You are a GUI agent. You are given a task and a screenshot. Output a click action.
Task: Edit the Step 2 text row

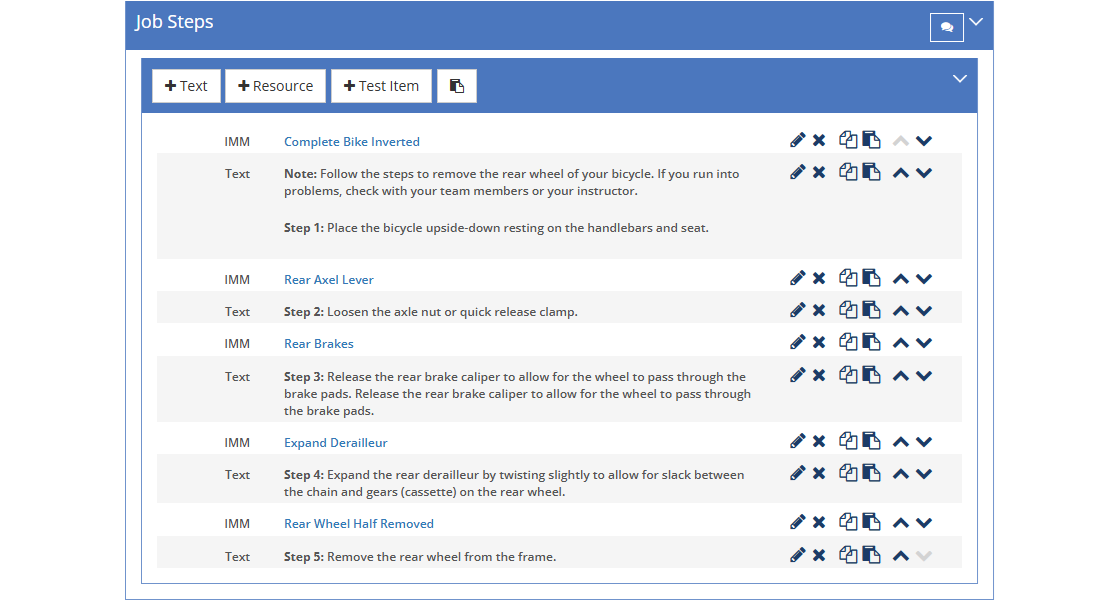click(797, 310)
